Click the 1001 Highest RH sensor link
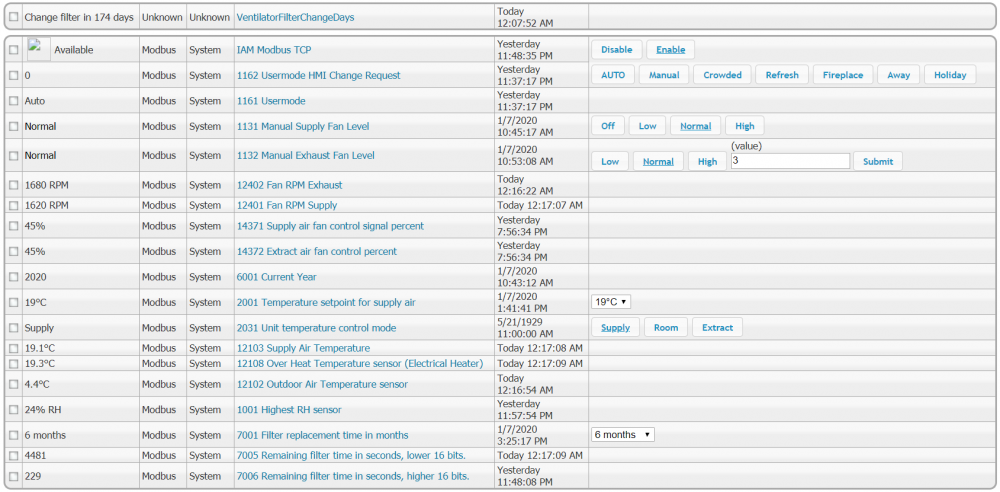Image resolution: width=1000 pixels, height=492 pixels. coord(288,410)
